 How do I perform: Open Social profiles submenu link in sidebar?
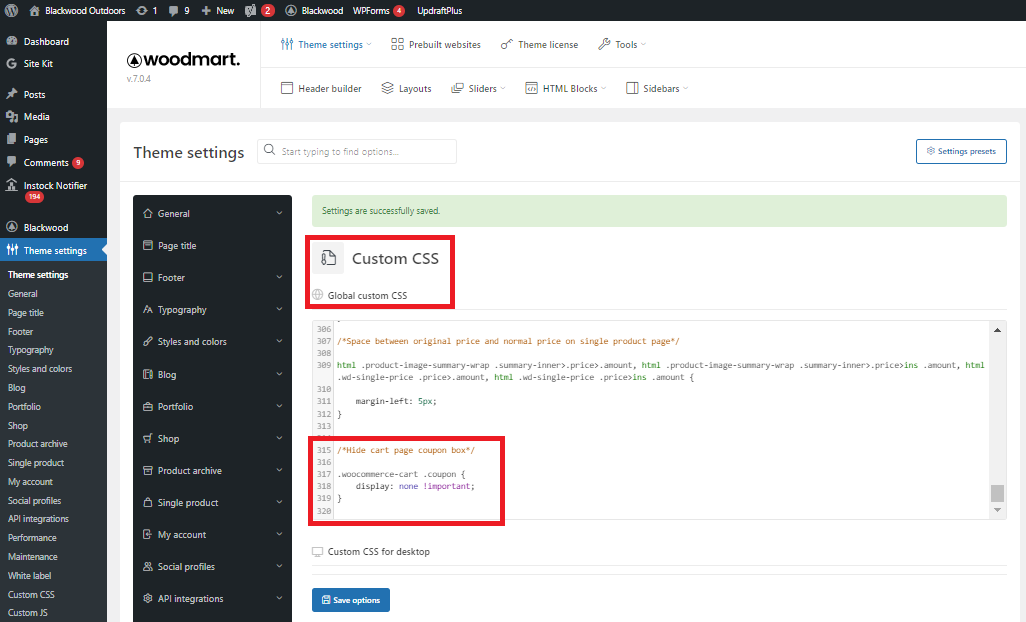pyautogui.click(x=34, y=500)
